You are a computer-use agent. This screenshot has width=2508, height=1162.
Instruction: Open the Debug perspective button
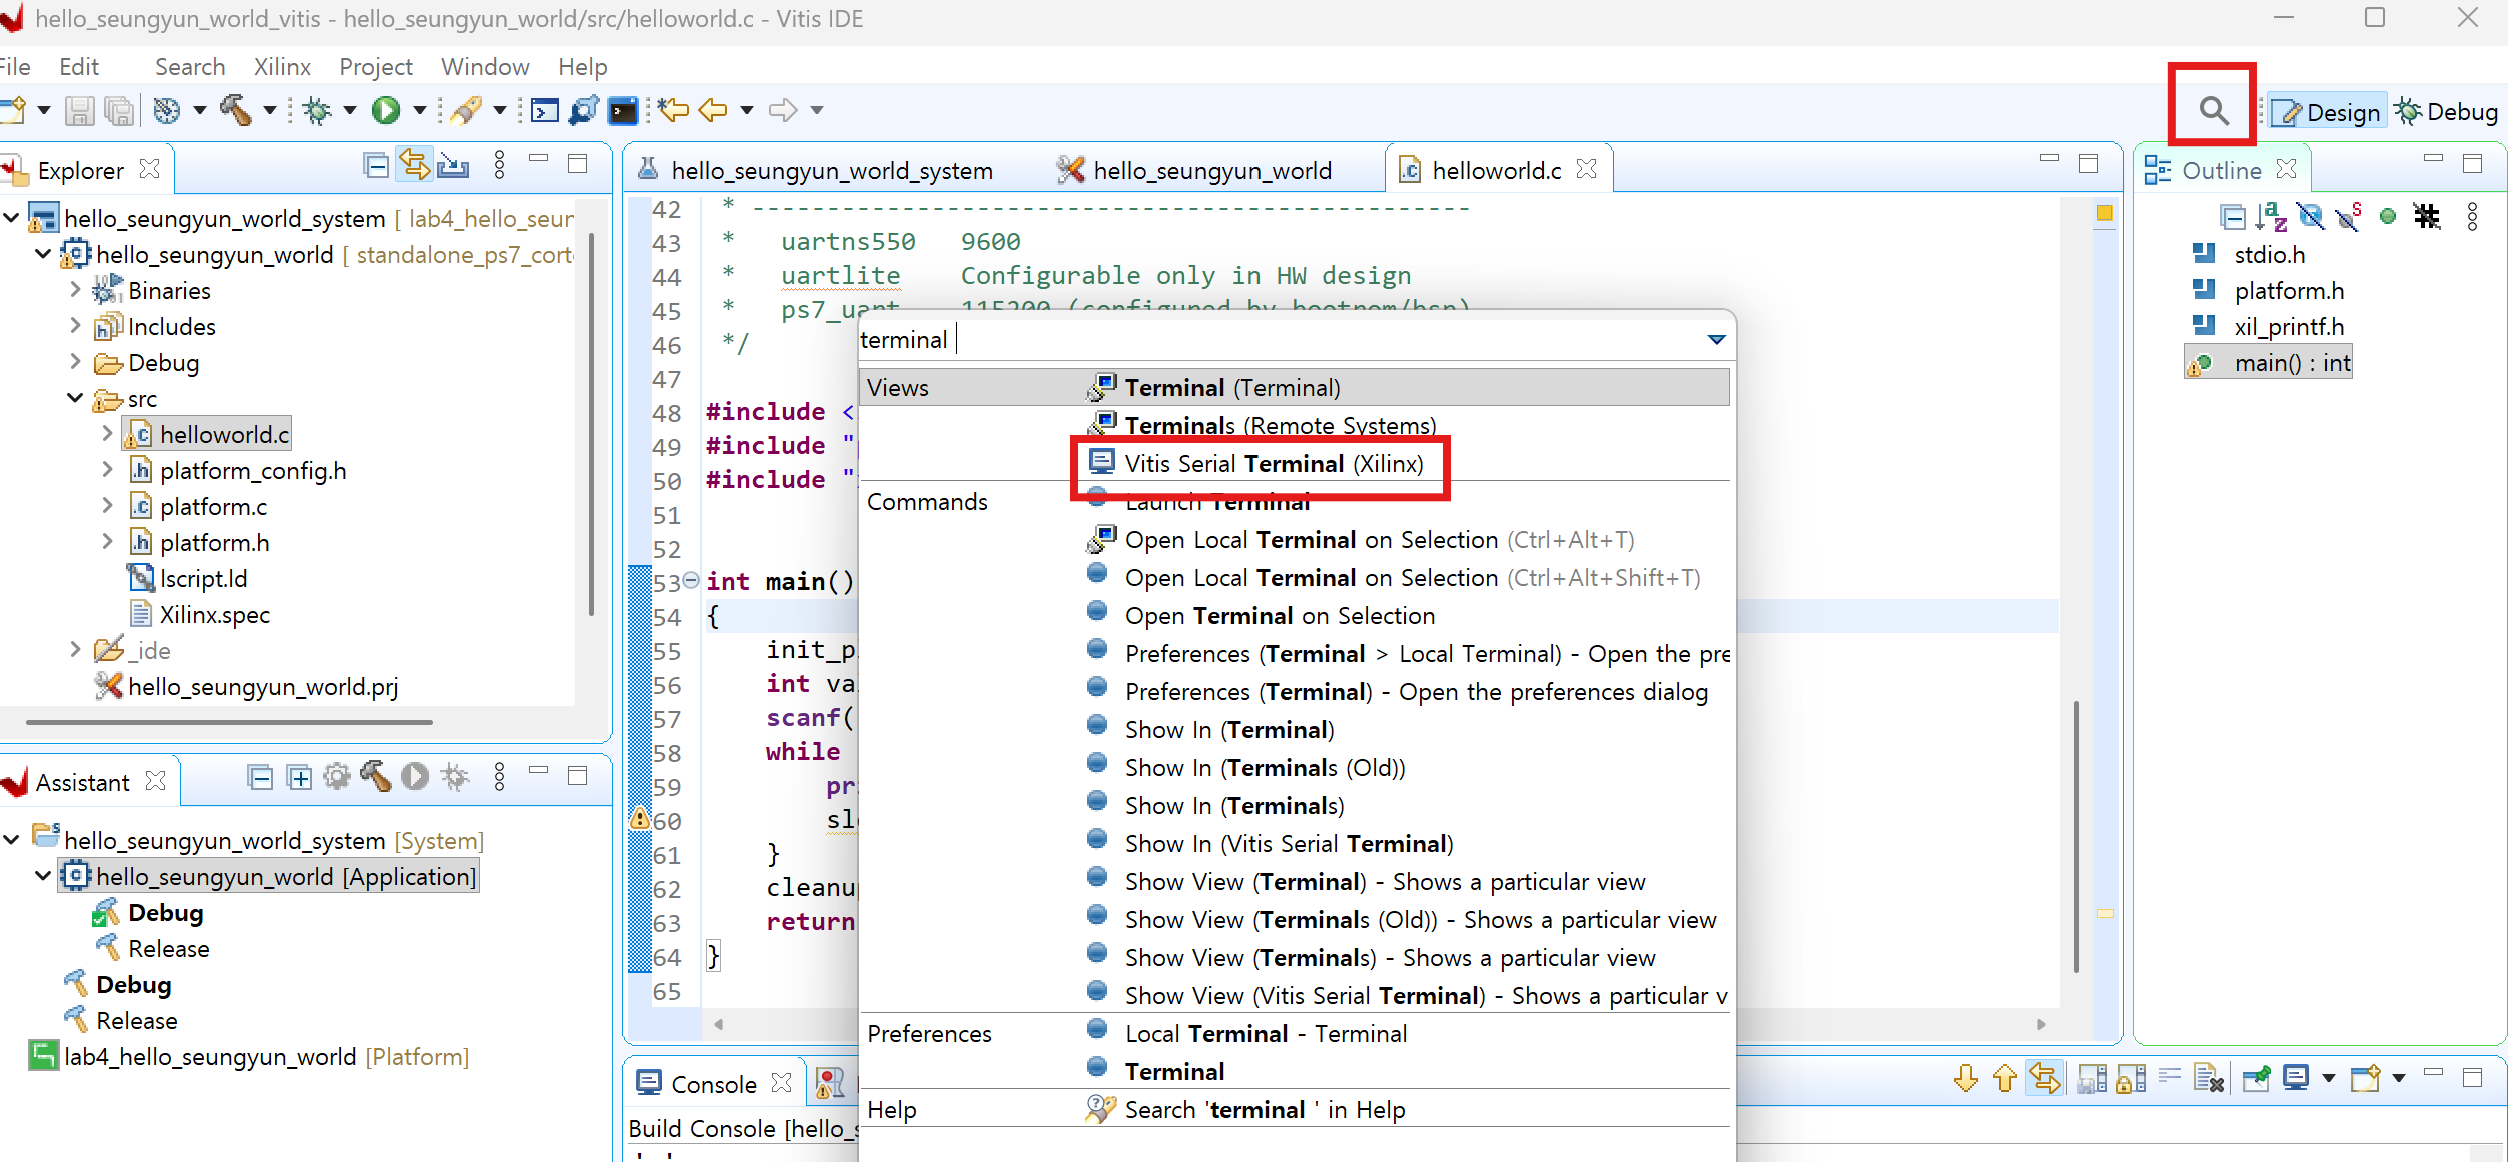pyautogui.click(x=2446, y=112)
